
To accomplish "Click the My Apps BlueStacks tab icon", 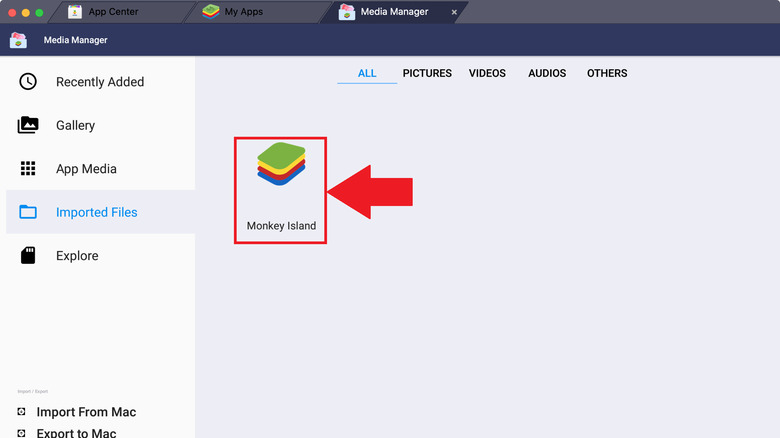I will point(211,11).
